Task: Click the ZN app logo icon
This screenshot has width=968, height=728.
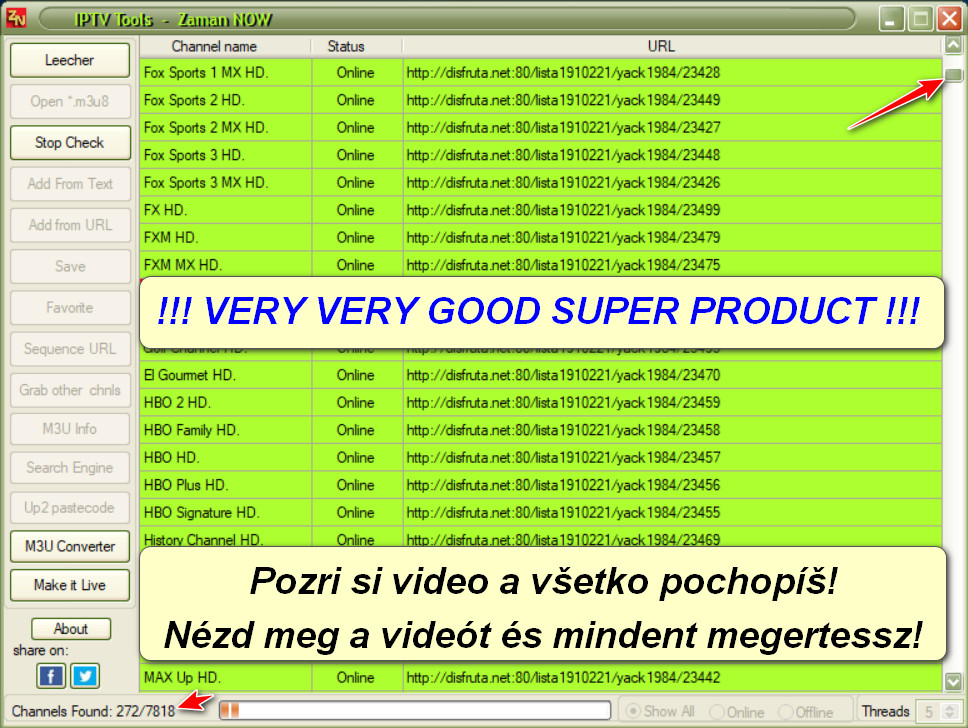Action: (16, 18)
